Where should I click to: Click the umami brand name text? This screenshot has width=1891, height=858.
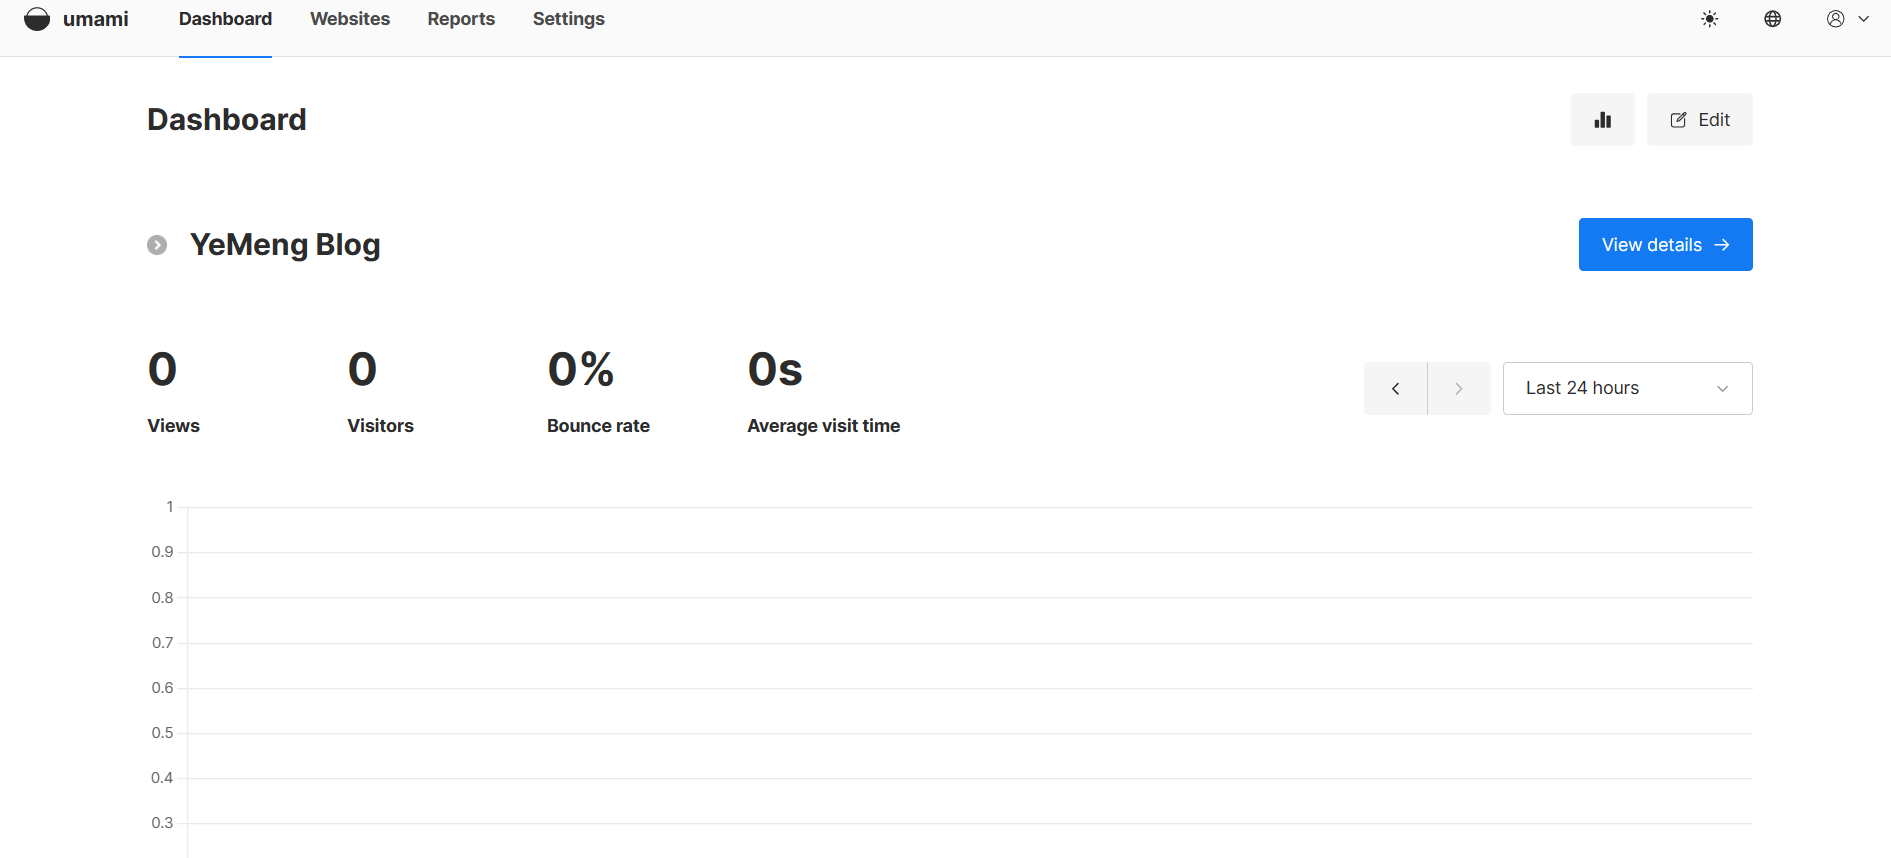(x=96, y=19)
